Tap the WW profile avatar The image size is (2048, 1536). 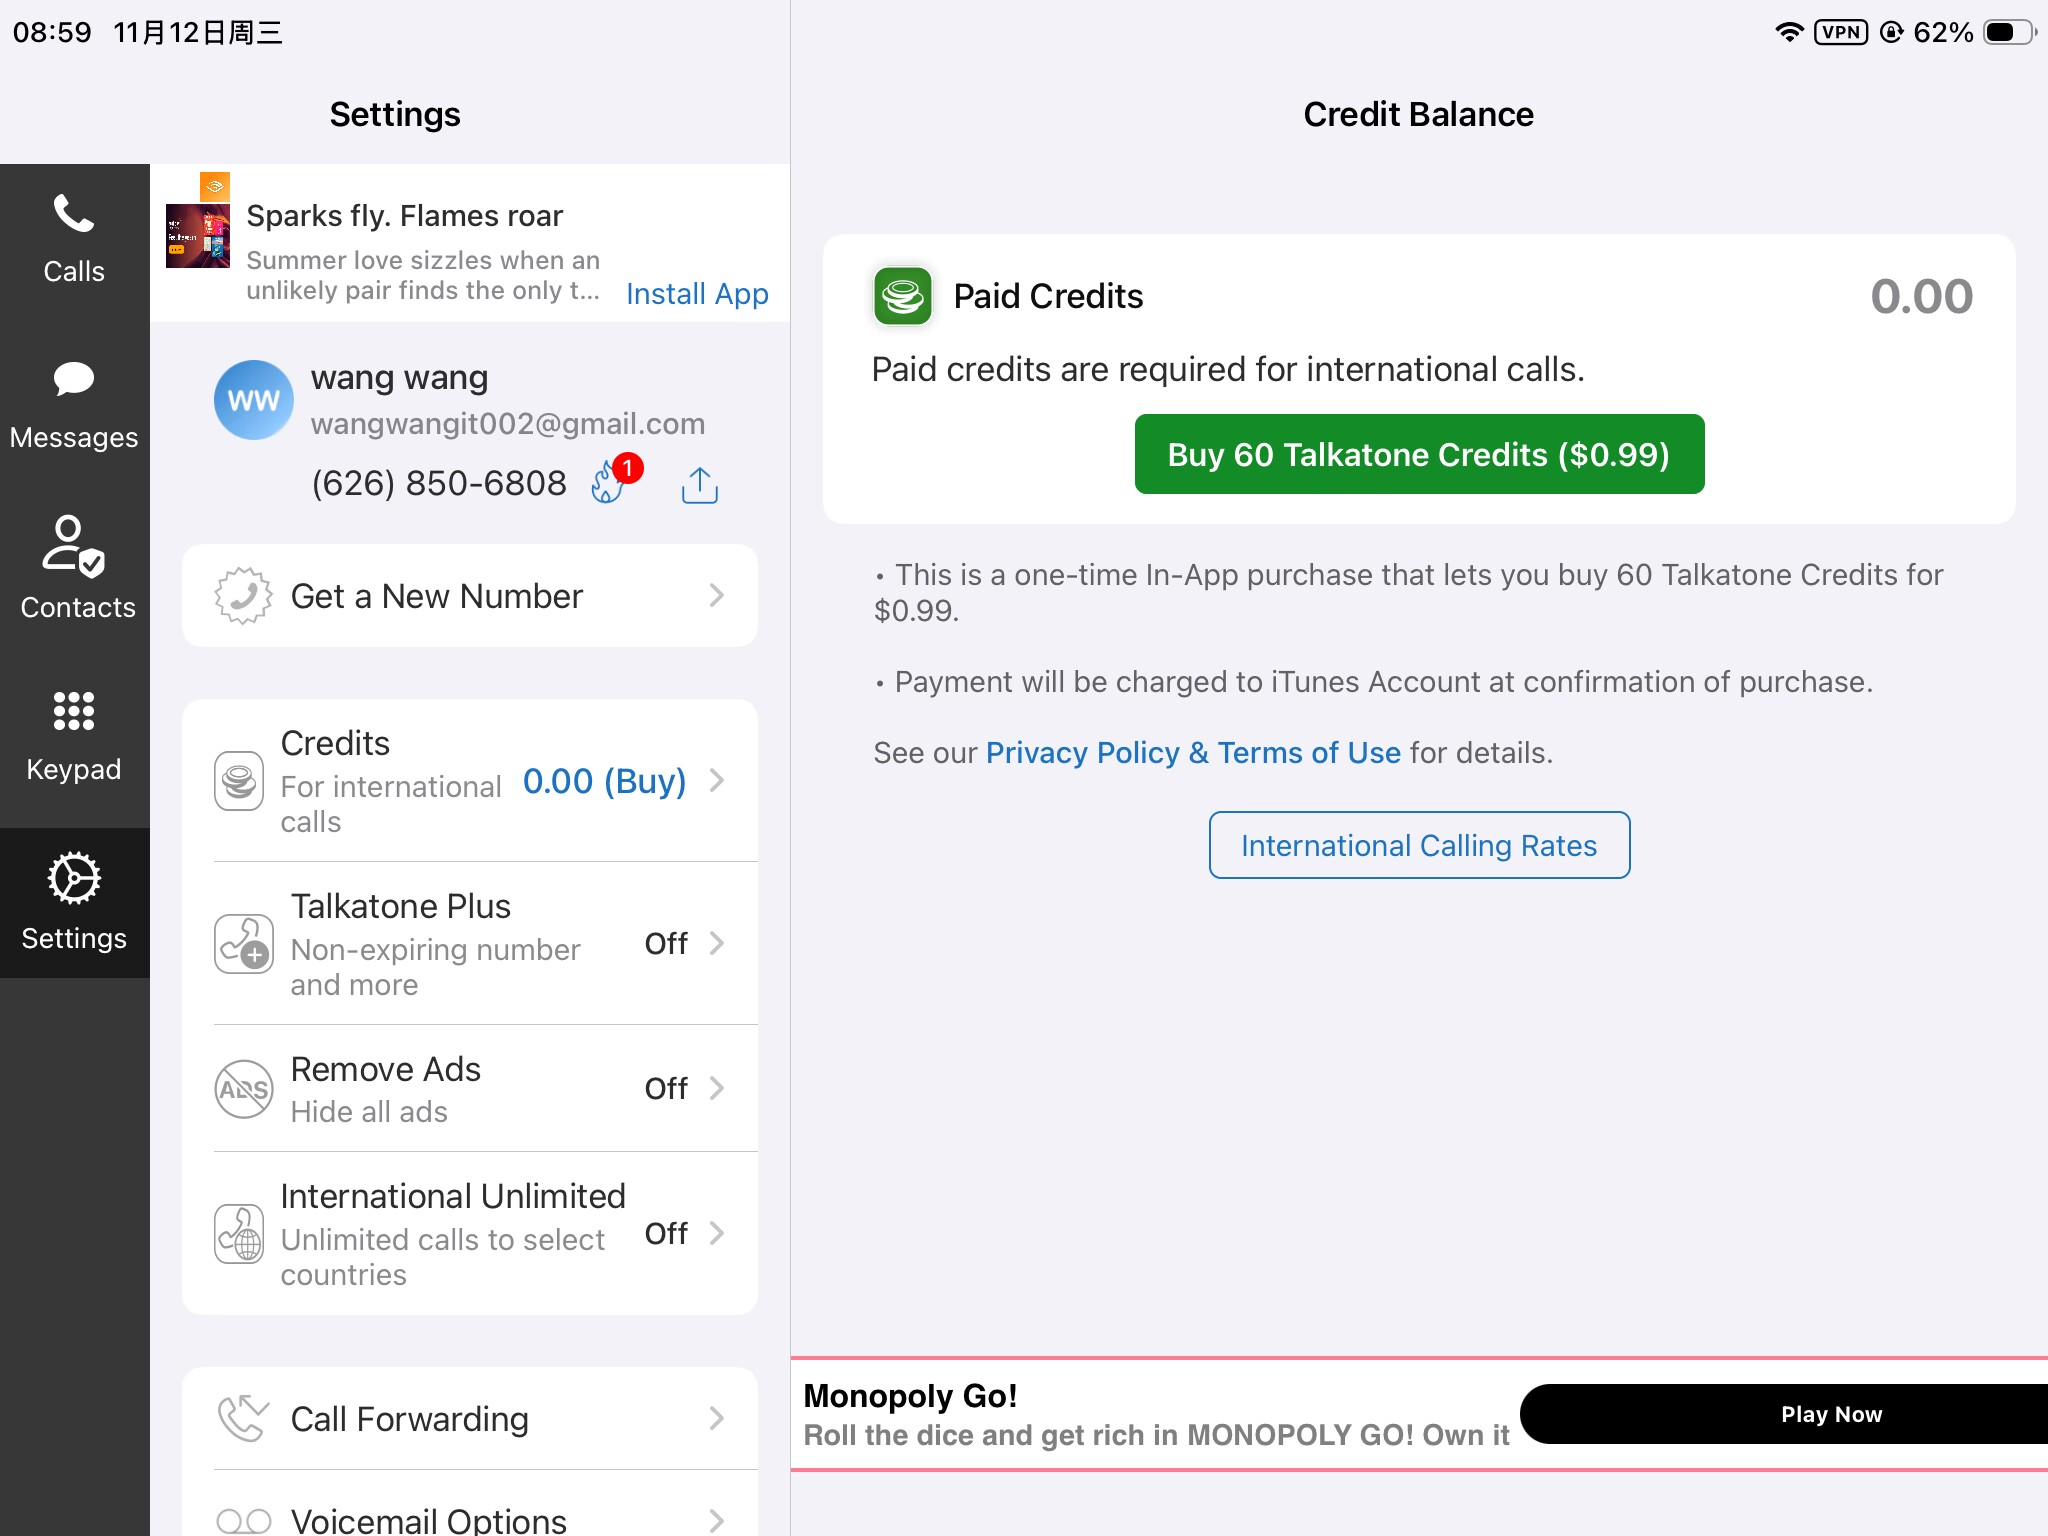click(253, 400)
